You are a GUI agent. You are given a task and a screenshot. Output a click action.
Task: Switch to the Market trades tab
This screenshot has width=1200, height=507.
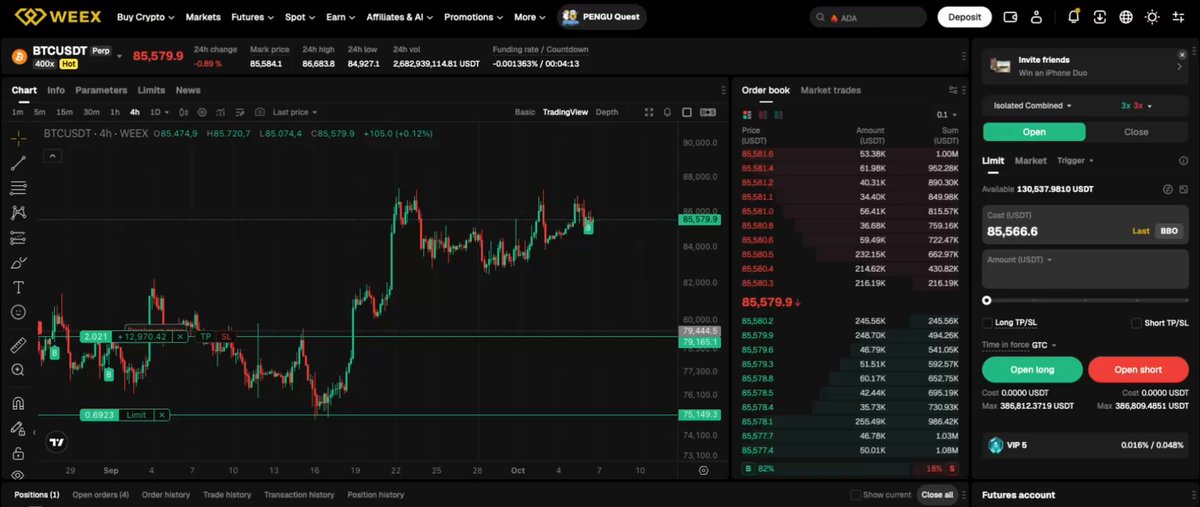[x=830, y=90]
